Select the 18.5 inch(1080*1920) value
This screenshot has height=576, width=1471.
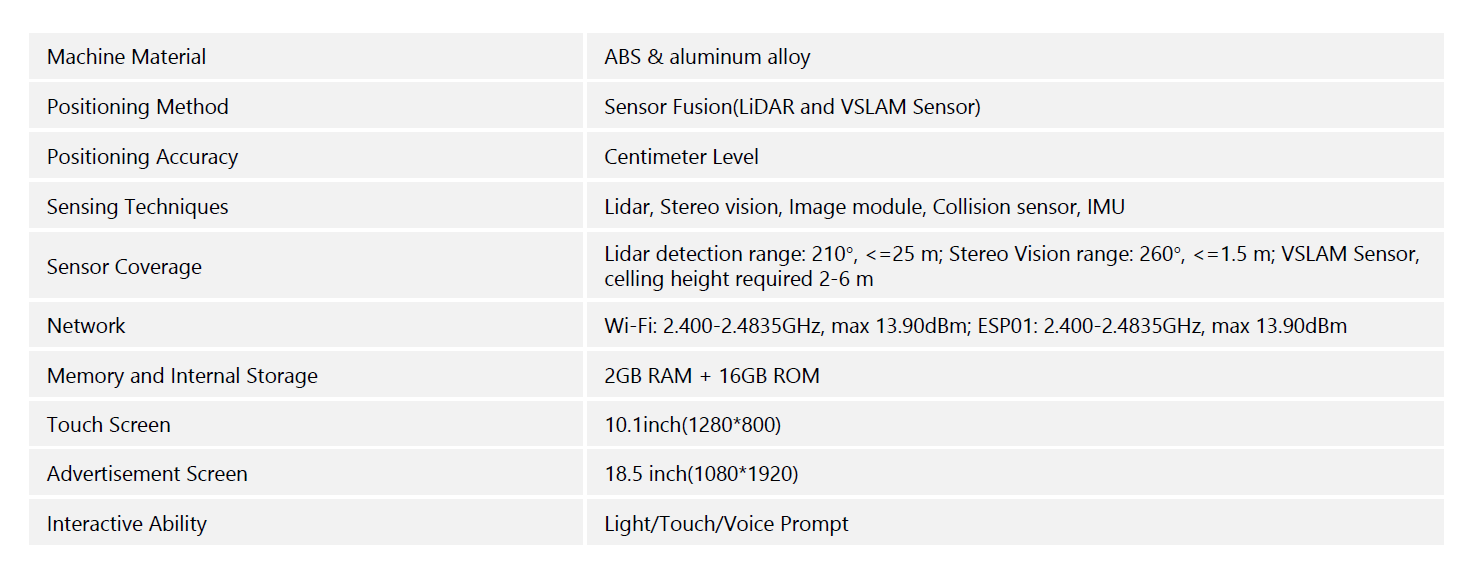701,474
